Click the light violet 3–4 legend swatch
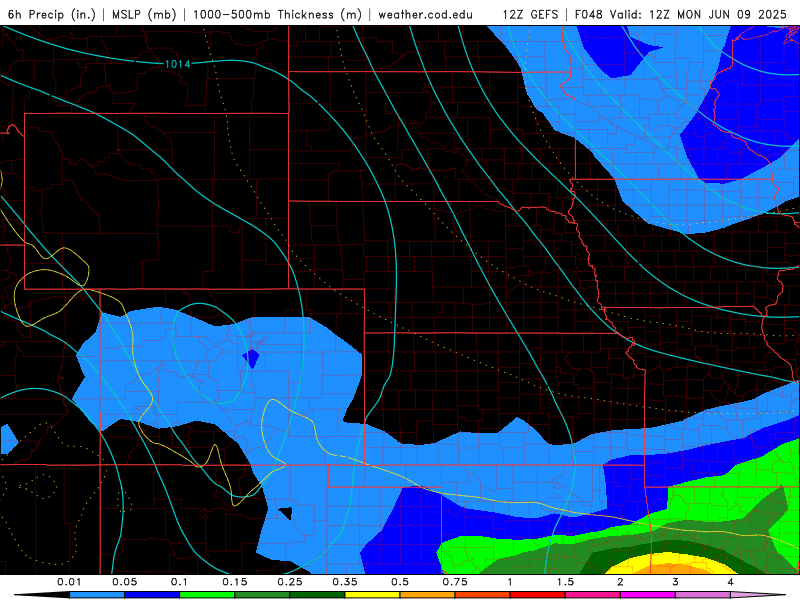 pos(703,595)
